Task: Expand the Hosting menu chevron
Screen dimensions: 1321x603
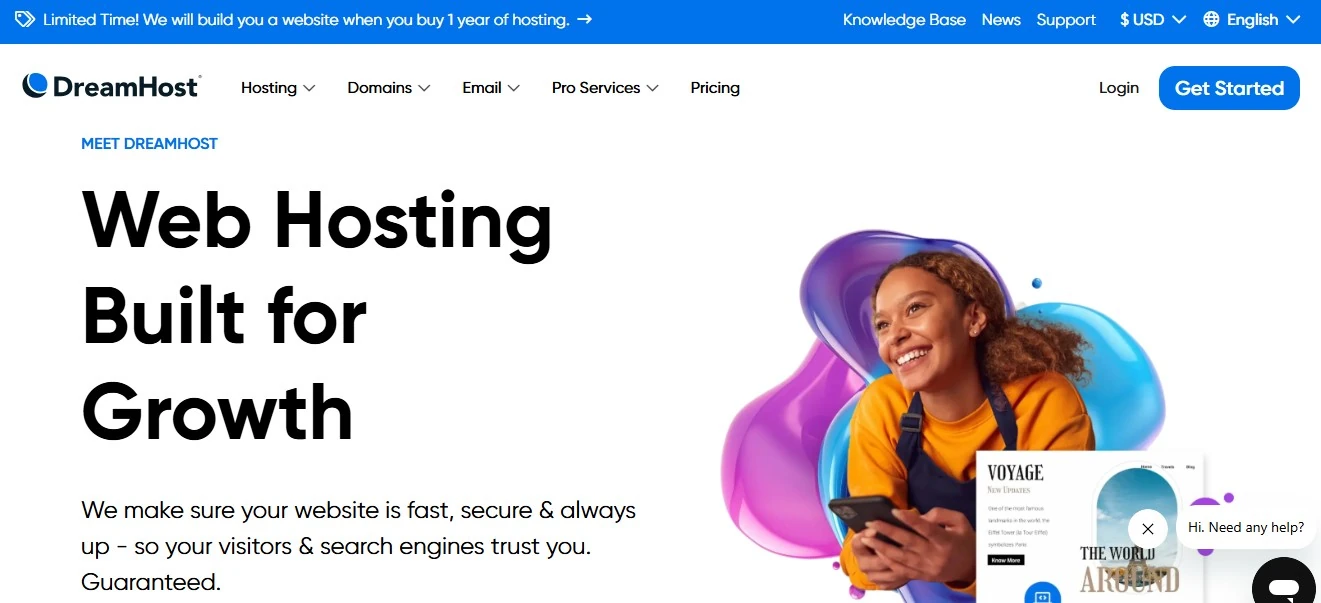Action: (x=309, y=88)
